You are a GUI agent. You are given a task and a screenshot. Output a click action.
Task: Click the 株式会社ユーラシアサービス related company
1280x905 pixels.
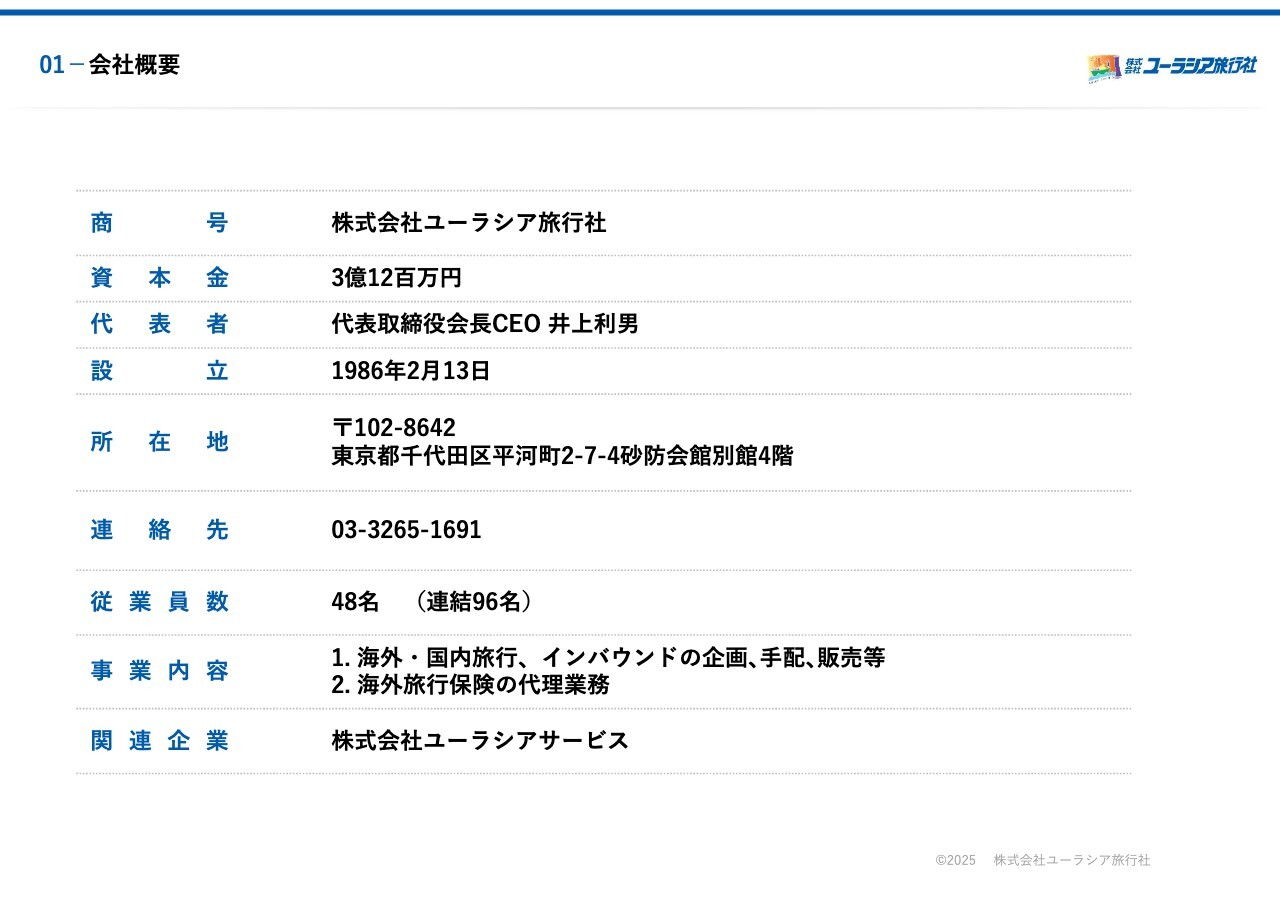pyautogui.click(x=480, y=741)
